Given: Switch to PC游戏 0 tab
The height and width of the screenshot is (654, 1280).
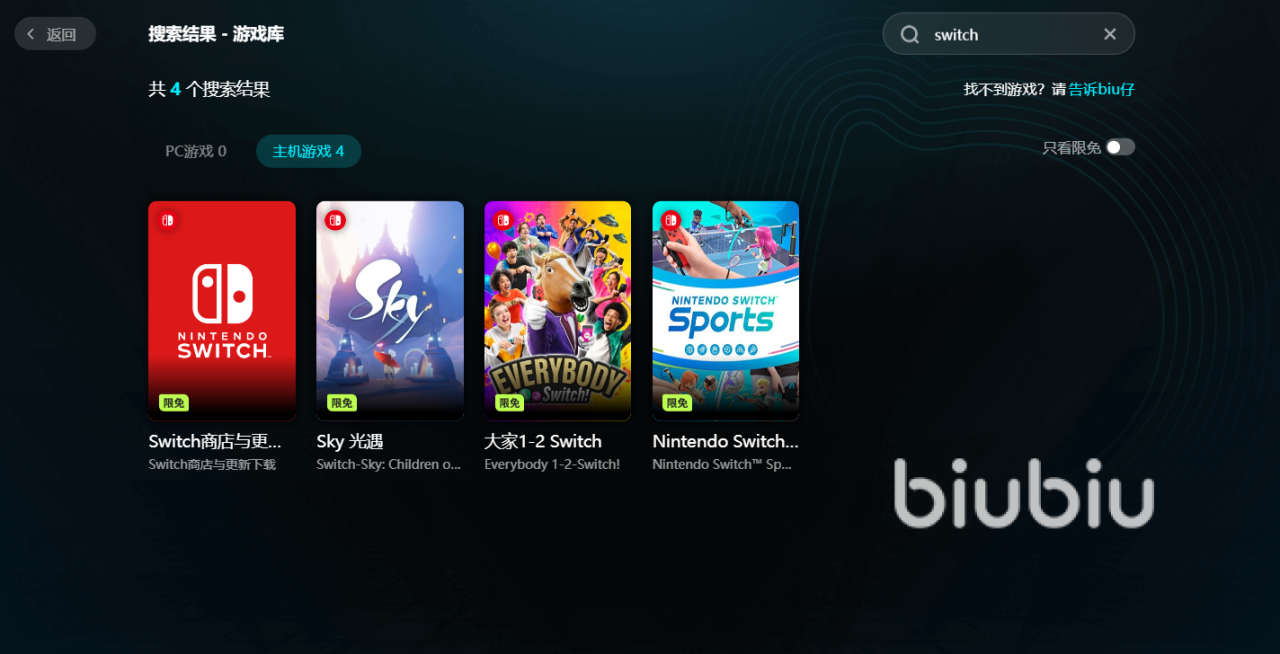Looking at the screenshot, I should [x=196, y=151].
